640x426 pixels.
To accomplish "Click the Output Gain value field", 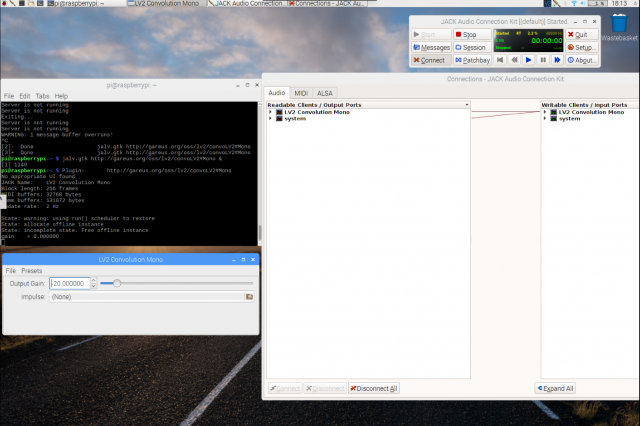I will tap(68, 284).
